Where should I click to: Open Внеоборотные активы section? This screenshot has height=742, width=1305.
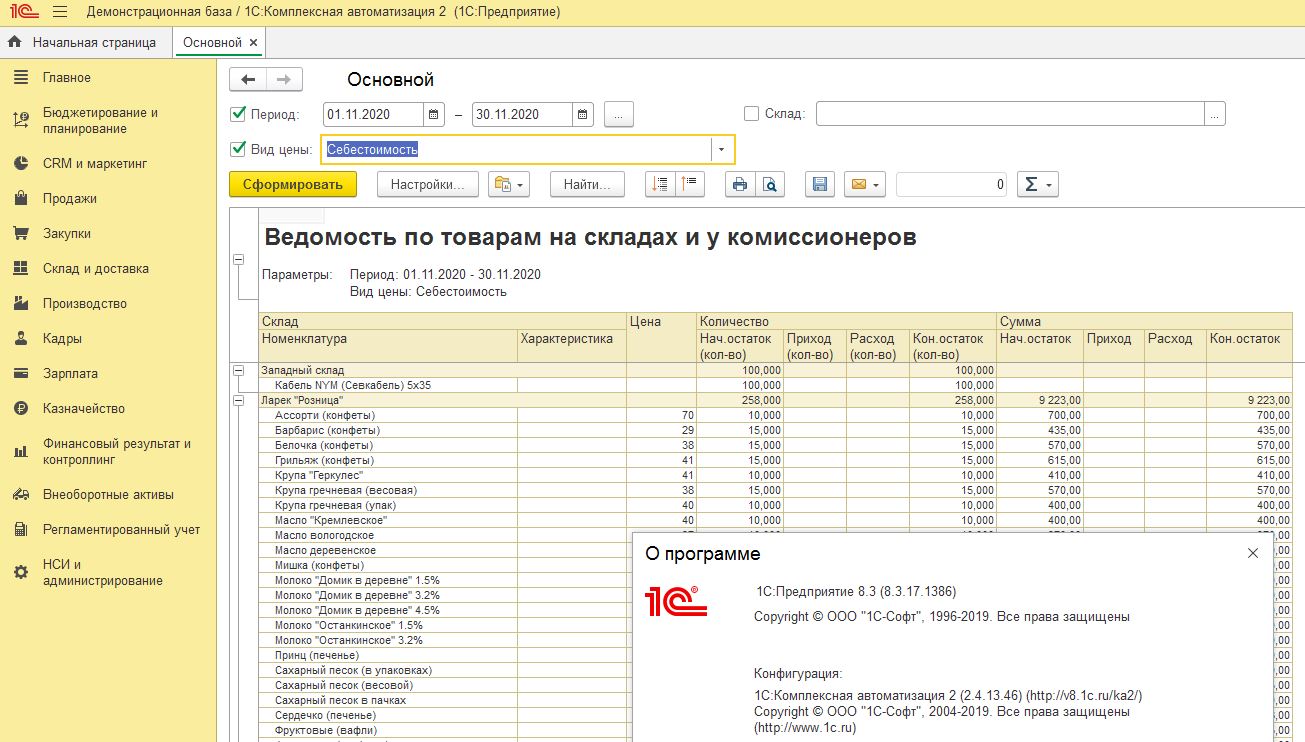coord(108,494)
